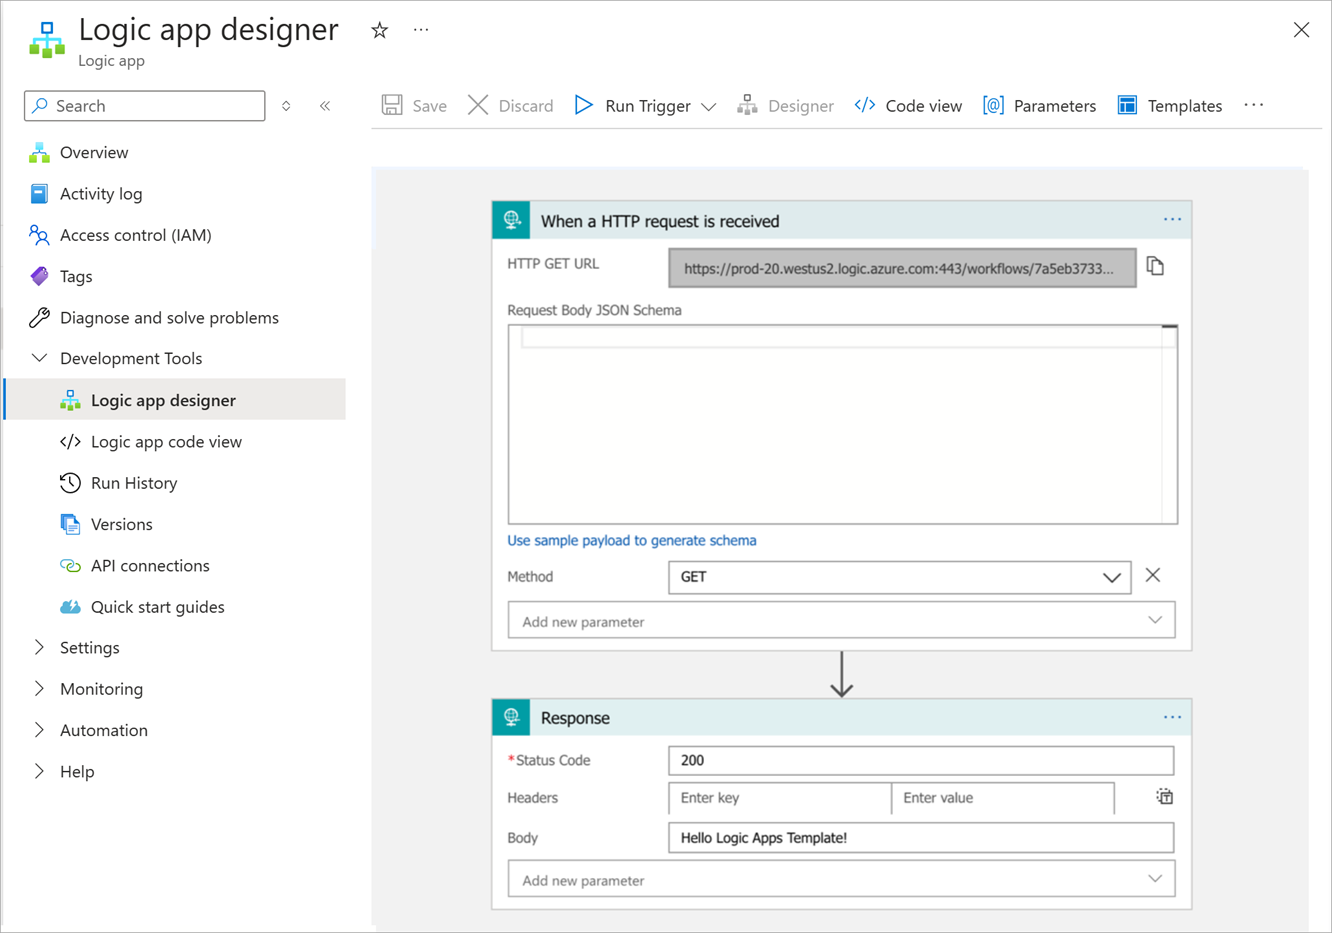Click the Run Trigger play icon
The width and height of the screenshot is (1332, 933).
click(584, 105)
